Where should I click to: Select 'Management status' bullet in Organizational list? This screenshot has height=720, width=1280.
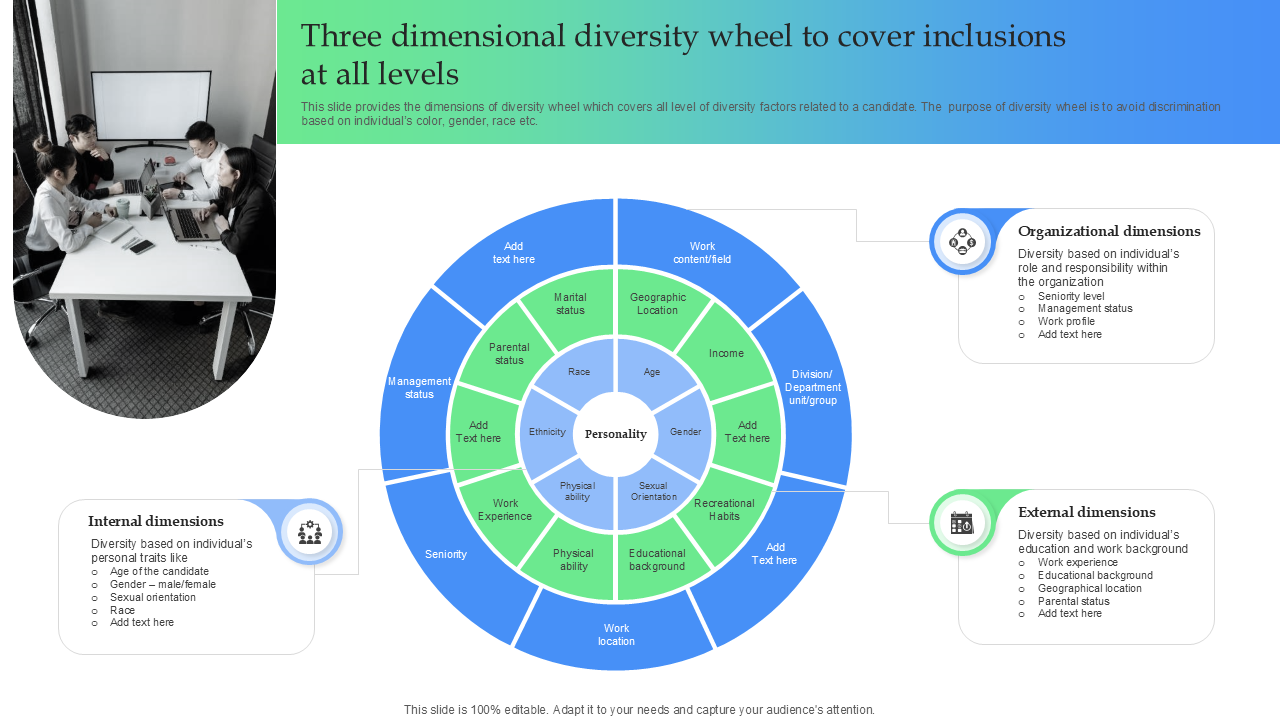coord(1085,309)
